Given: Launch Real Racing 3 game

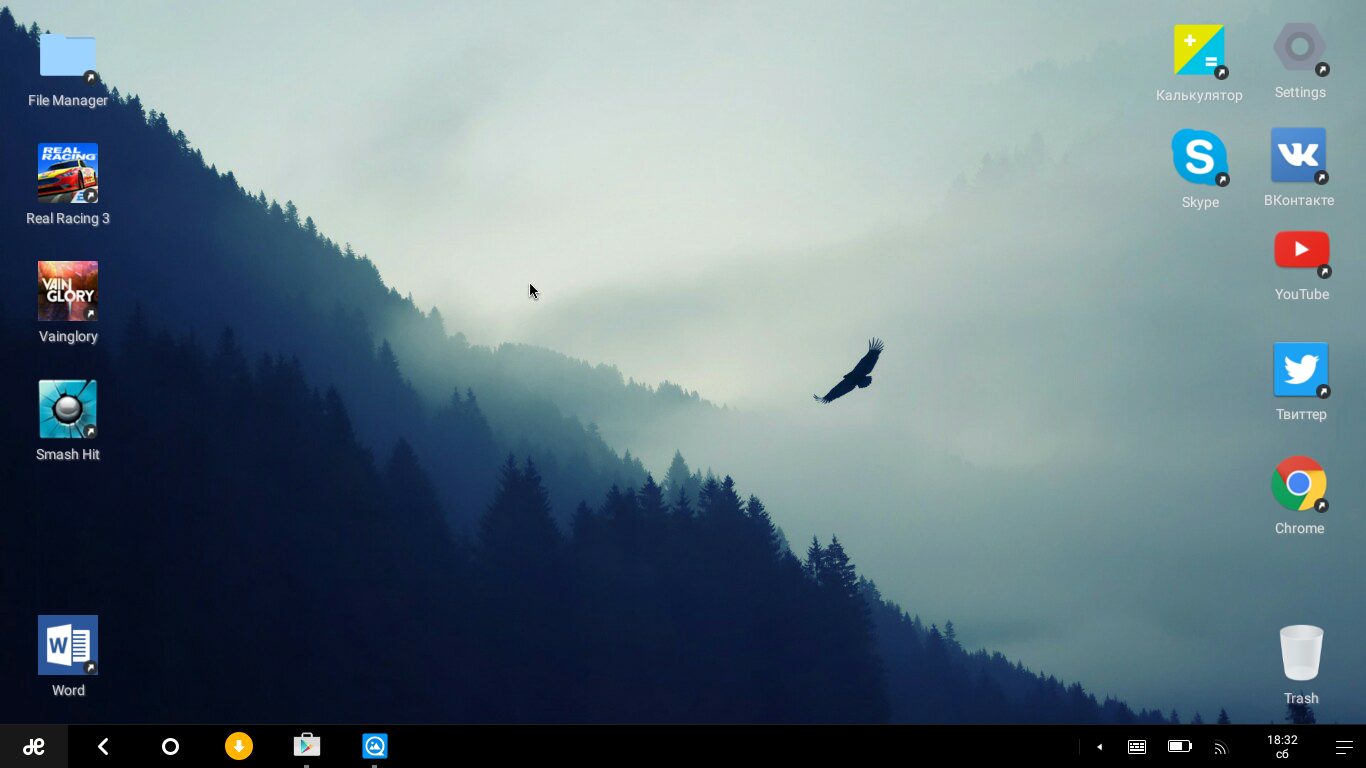Looking at the screenshot, I should click(68, 174).
